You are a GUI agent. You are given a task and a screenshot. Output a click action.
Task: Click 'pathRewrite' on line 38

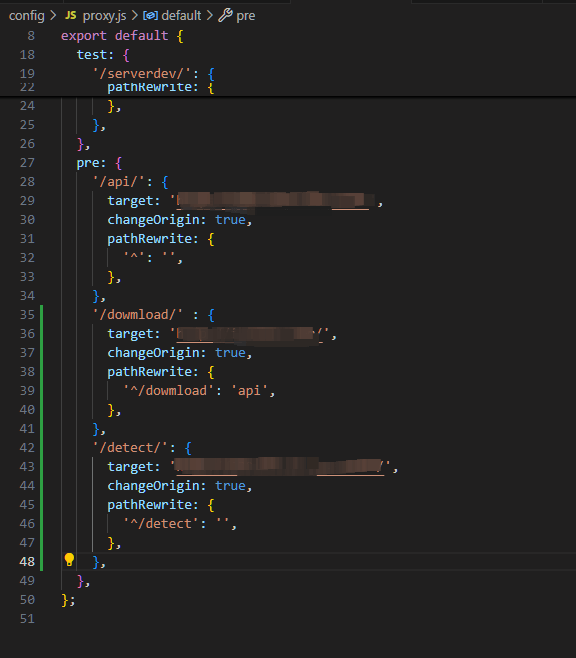[x=149, y=372]
